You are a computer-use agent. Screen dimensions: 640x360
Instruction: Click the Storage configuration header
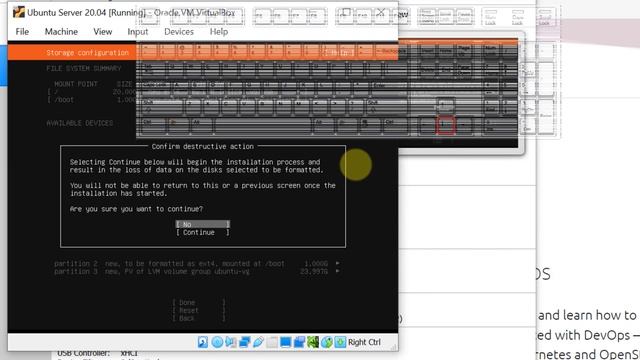coord(87,53)
